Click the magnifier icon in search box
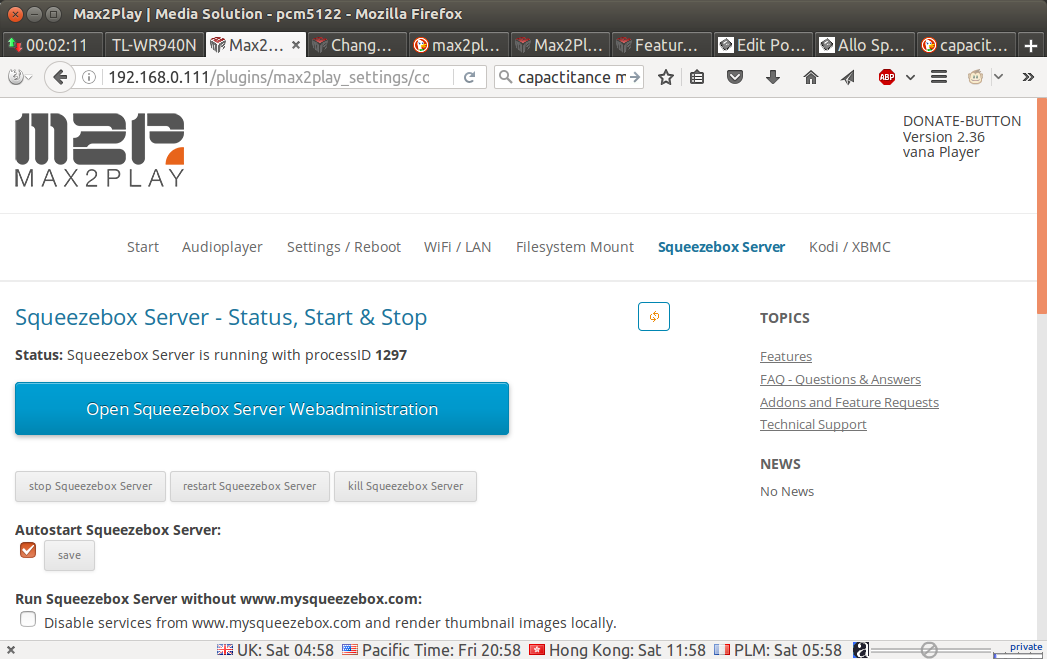This screenshot has height=659, width=1047. click(x=505, y=77)
